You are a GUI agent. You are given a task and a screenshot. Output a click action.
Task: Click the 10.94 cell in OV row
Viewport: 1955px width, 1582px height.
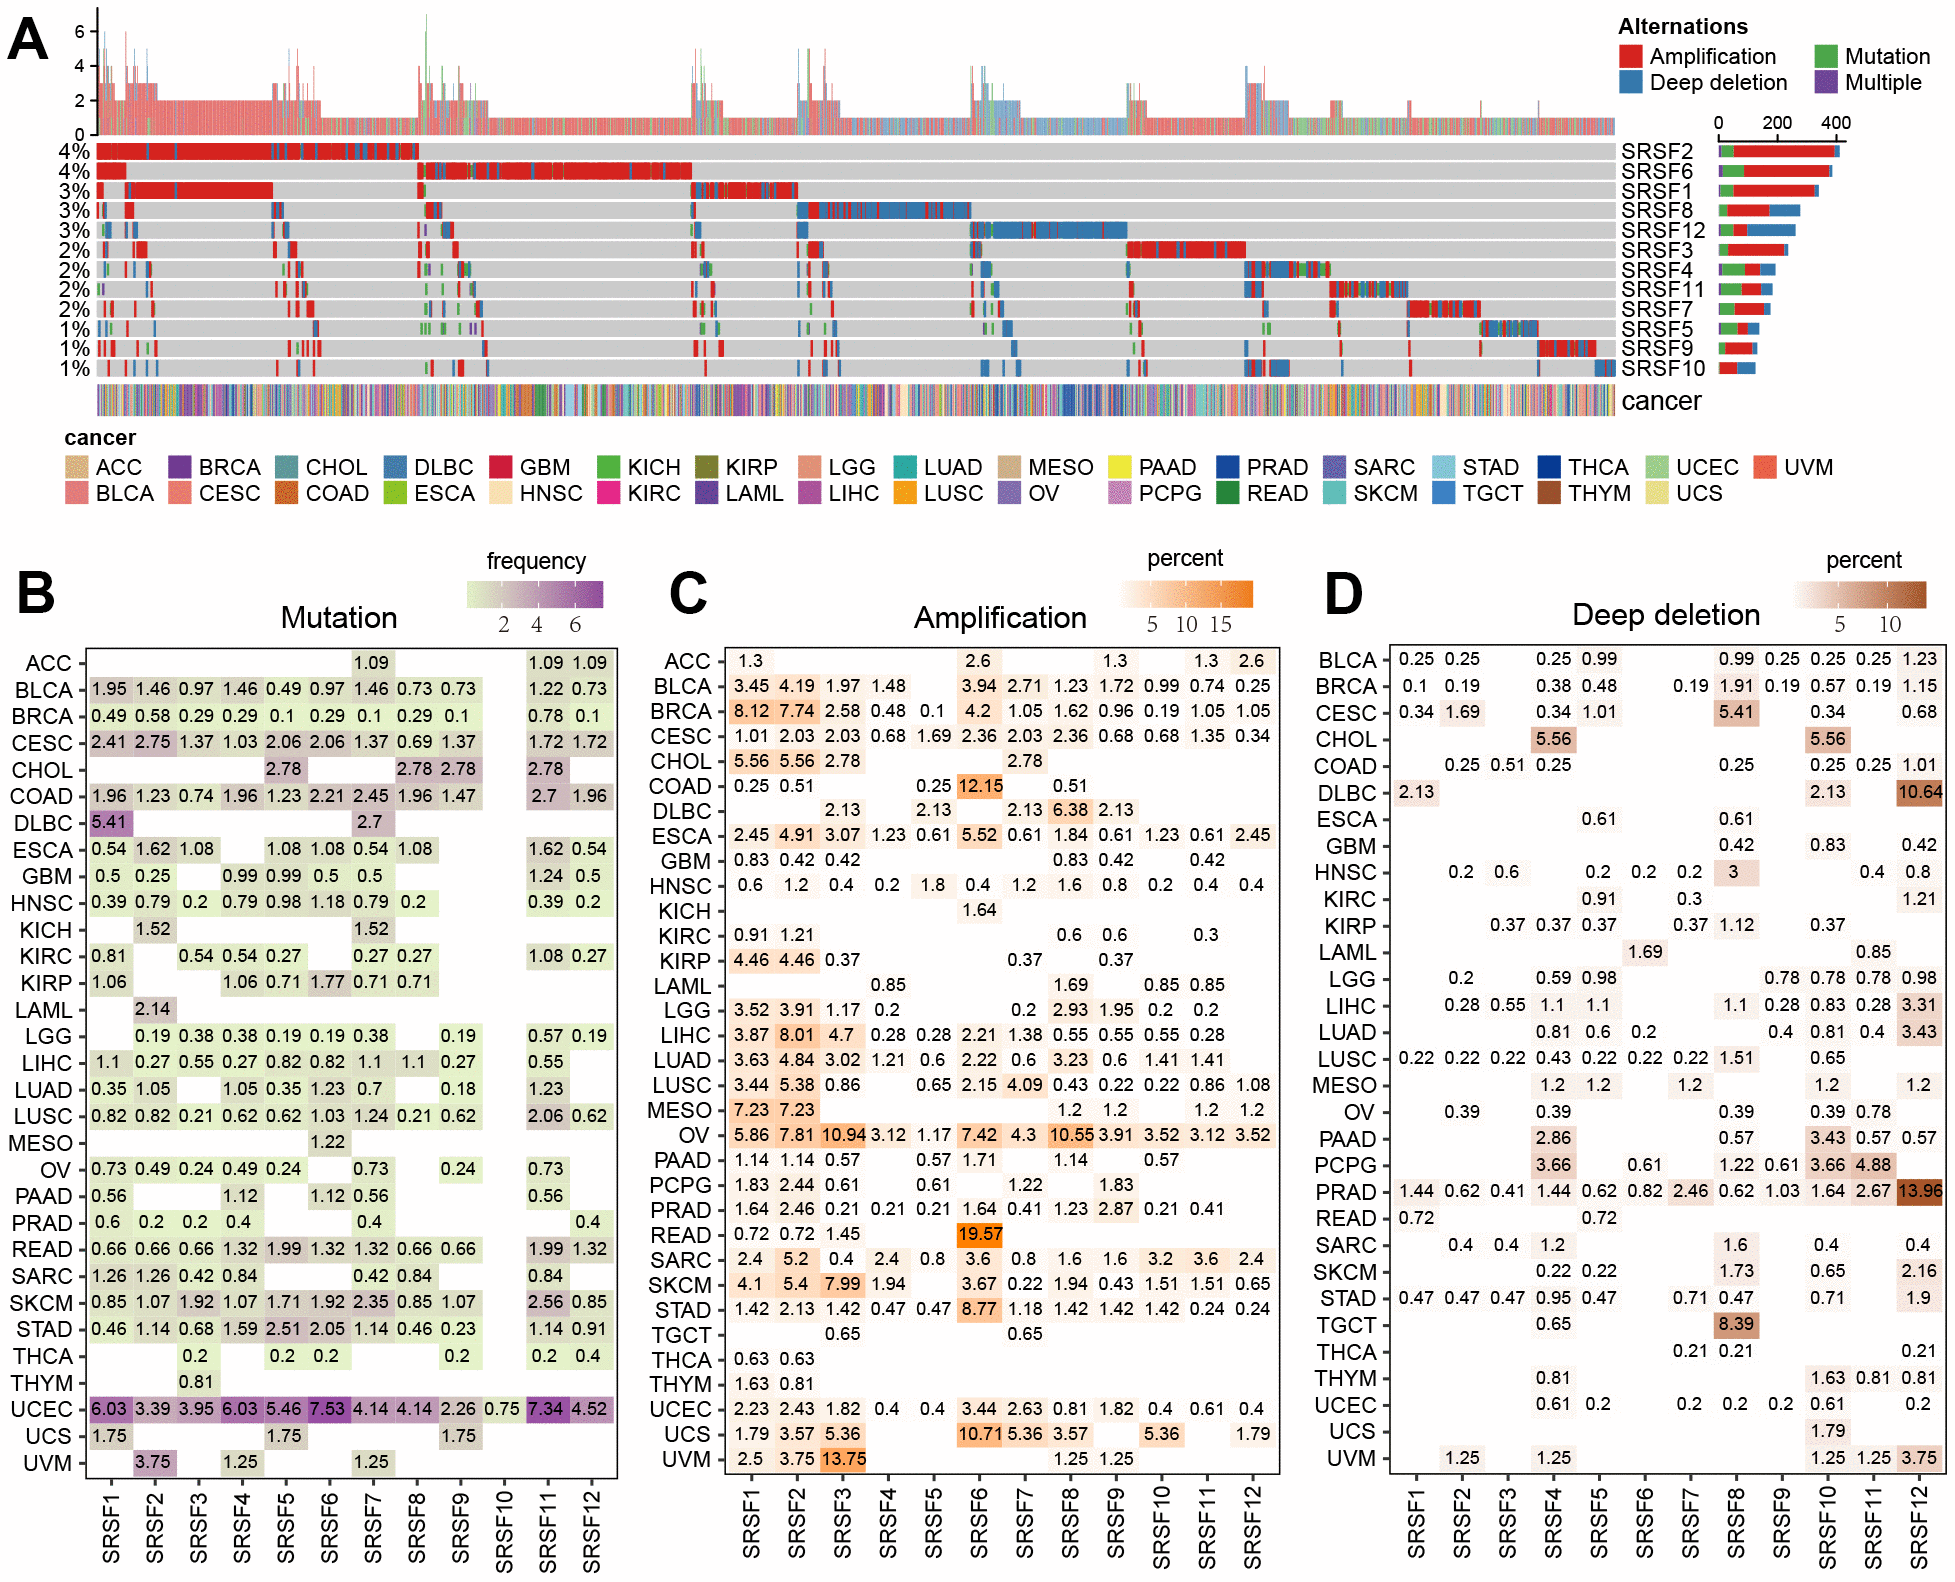(843, 1134)
